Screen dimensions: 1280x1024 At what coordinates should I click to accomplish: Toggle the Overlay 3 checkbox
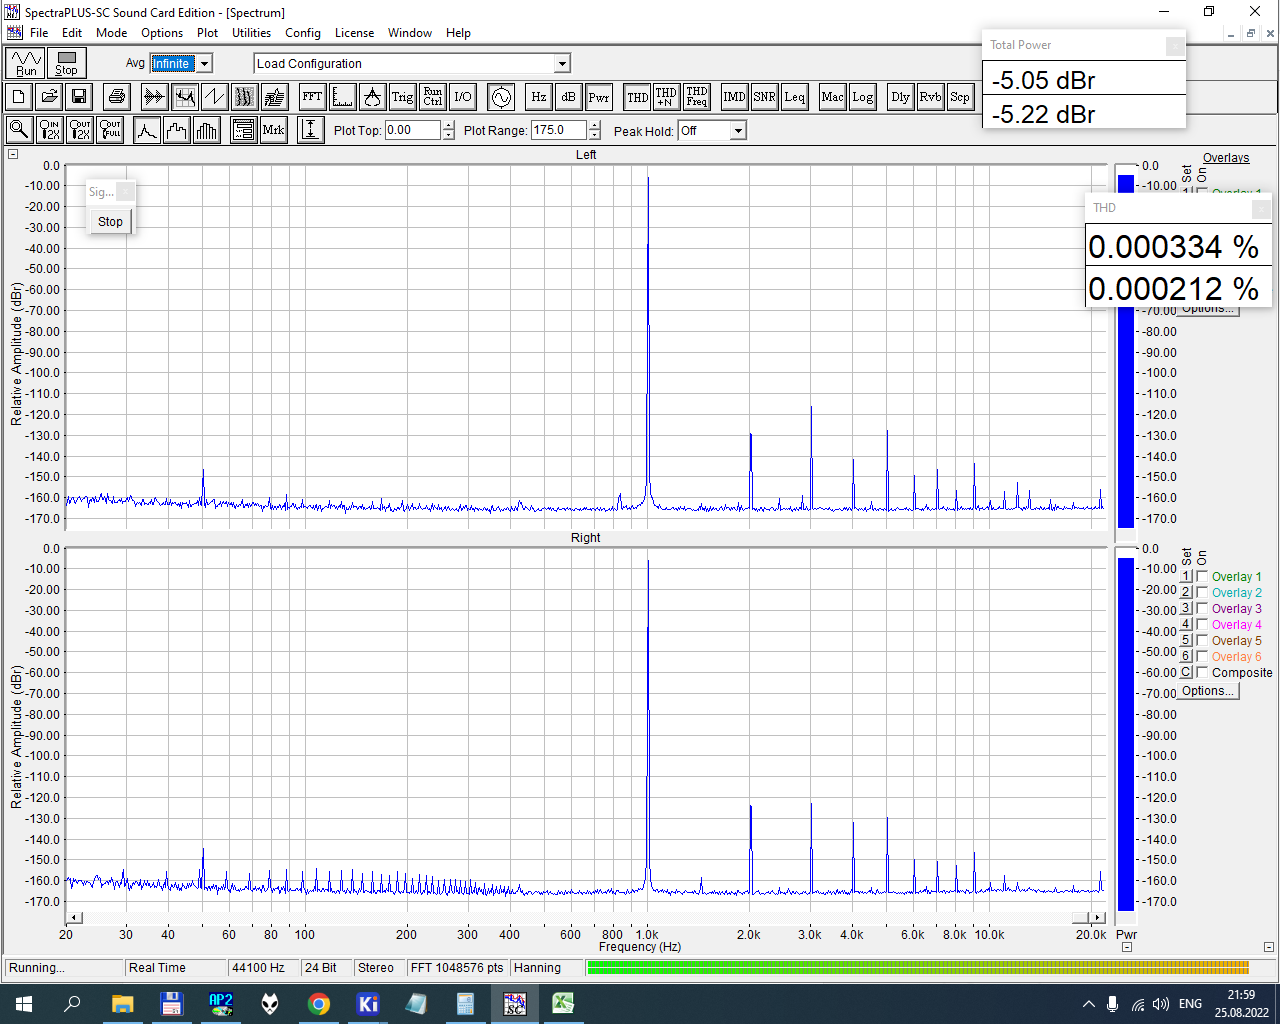1202,609
